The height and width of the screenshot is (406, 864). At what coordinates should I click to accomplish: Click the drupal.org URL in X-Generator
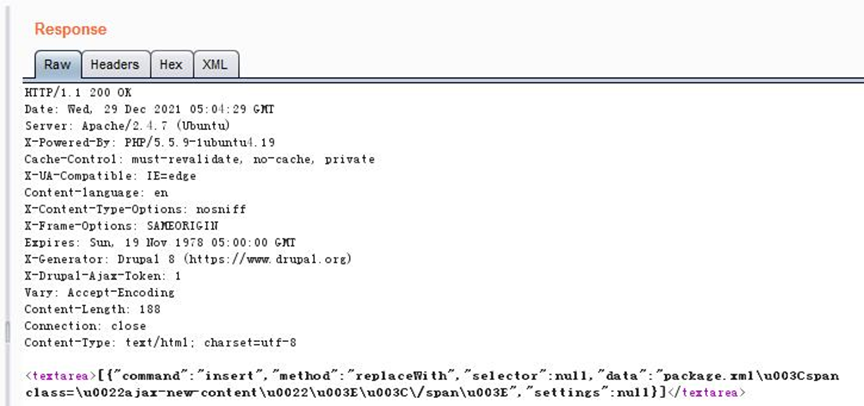(x=268, y=259)
